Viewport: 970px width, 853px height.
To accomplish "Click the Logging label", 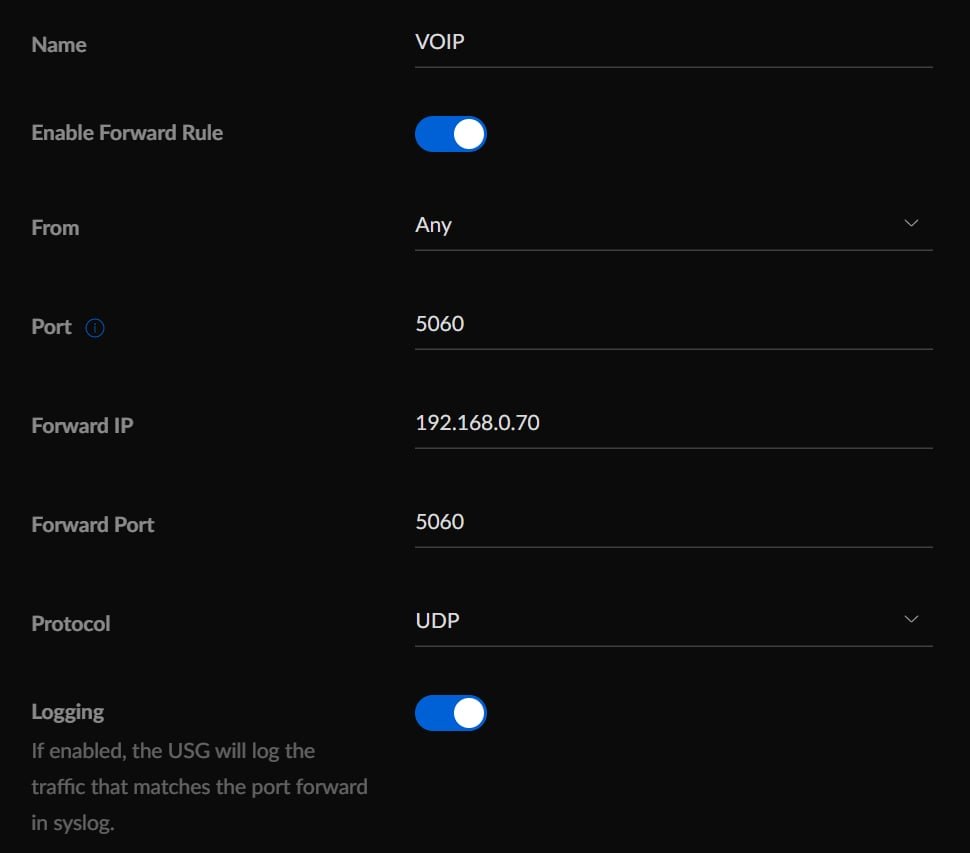I will pos(67,712).
